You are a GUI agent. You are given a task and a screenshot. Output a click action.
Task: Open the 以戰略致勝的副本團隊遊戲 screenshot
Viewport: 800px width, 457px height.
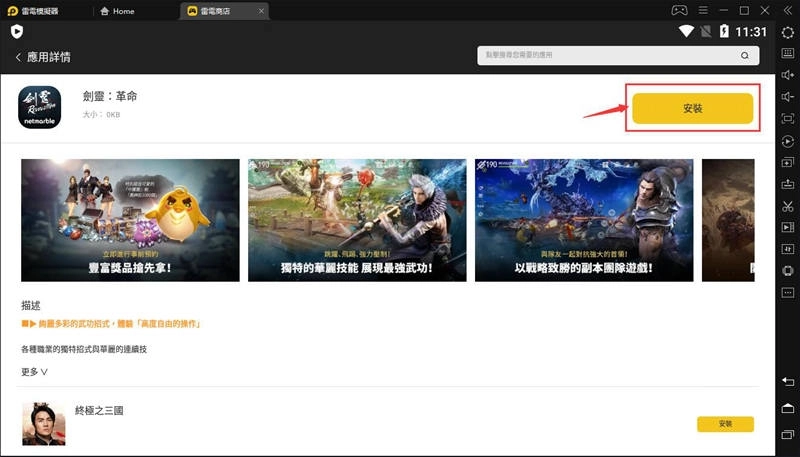pos(584,220)
